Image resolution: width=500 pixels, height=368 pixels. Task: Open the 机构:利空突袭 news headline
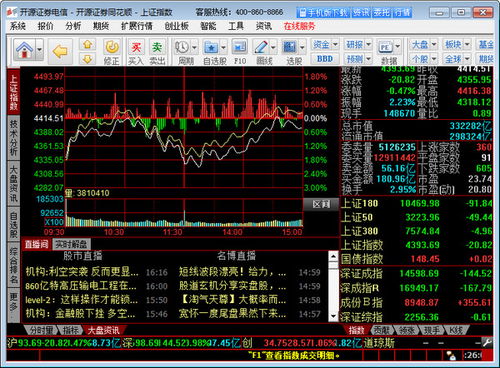click(82, 272)
